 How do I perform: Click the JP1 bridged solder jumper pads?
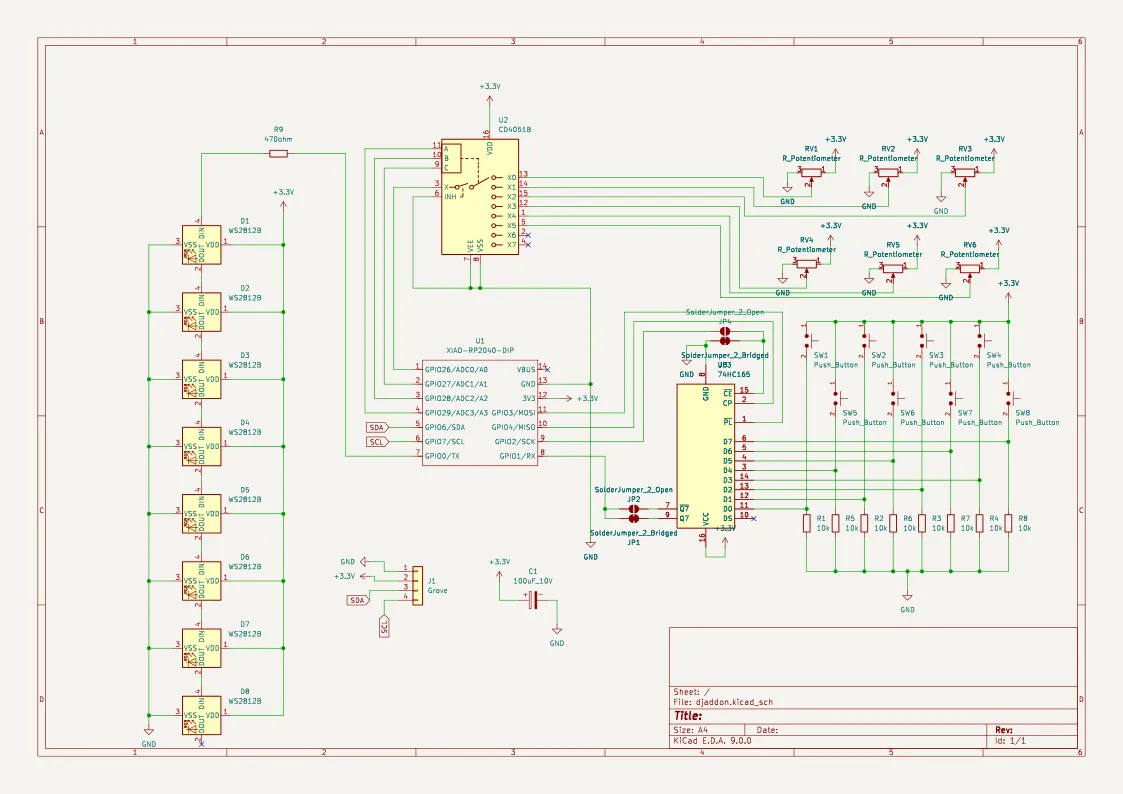pos(634,518)
